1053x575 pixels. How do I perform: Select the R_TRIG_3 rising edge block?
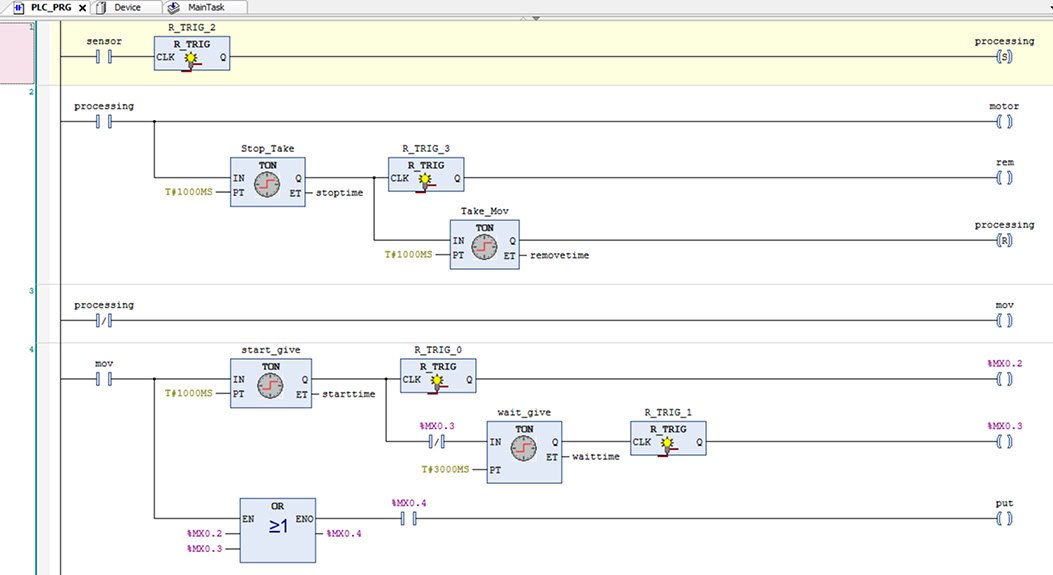(426, 175)
